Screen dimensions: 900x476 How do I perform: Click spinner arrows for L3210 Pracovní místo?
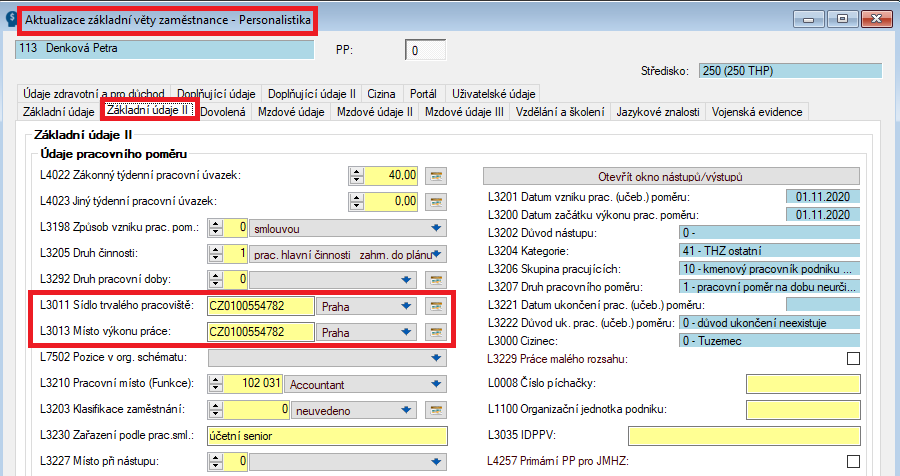[214, 384]
